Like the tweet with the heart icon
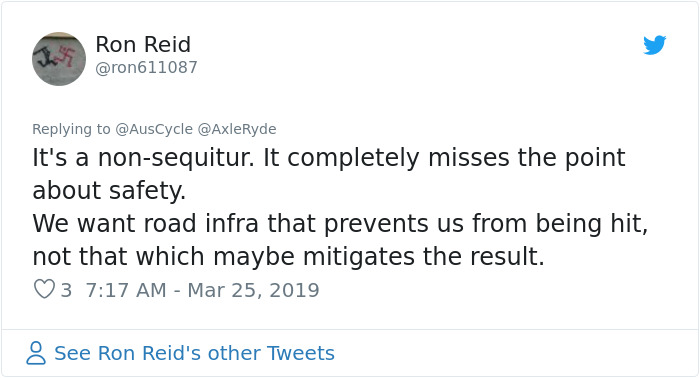Viewport: 700px width, 378px height. coord(44,289)
